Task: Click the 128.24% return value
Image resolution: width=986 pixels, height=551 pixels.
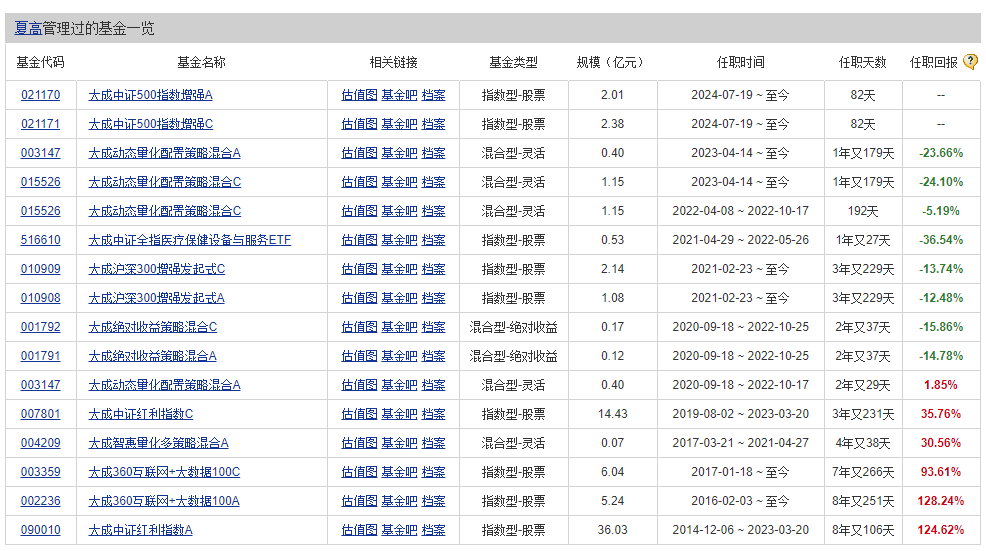Action: coord(941,501)
